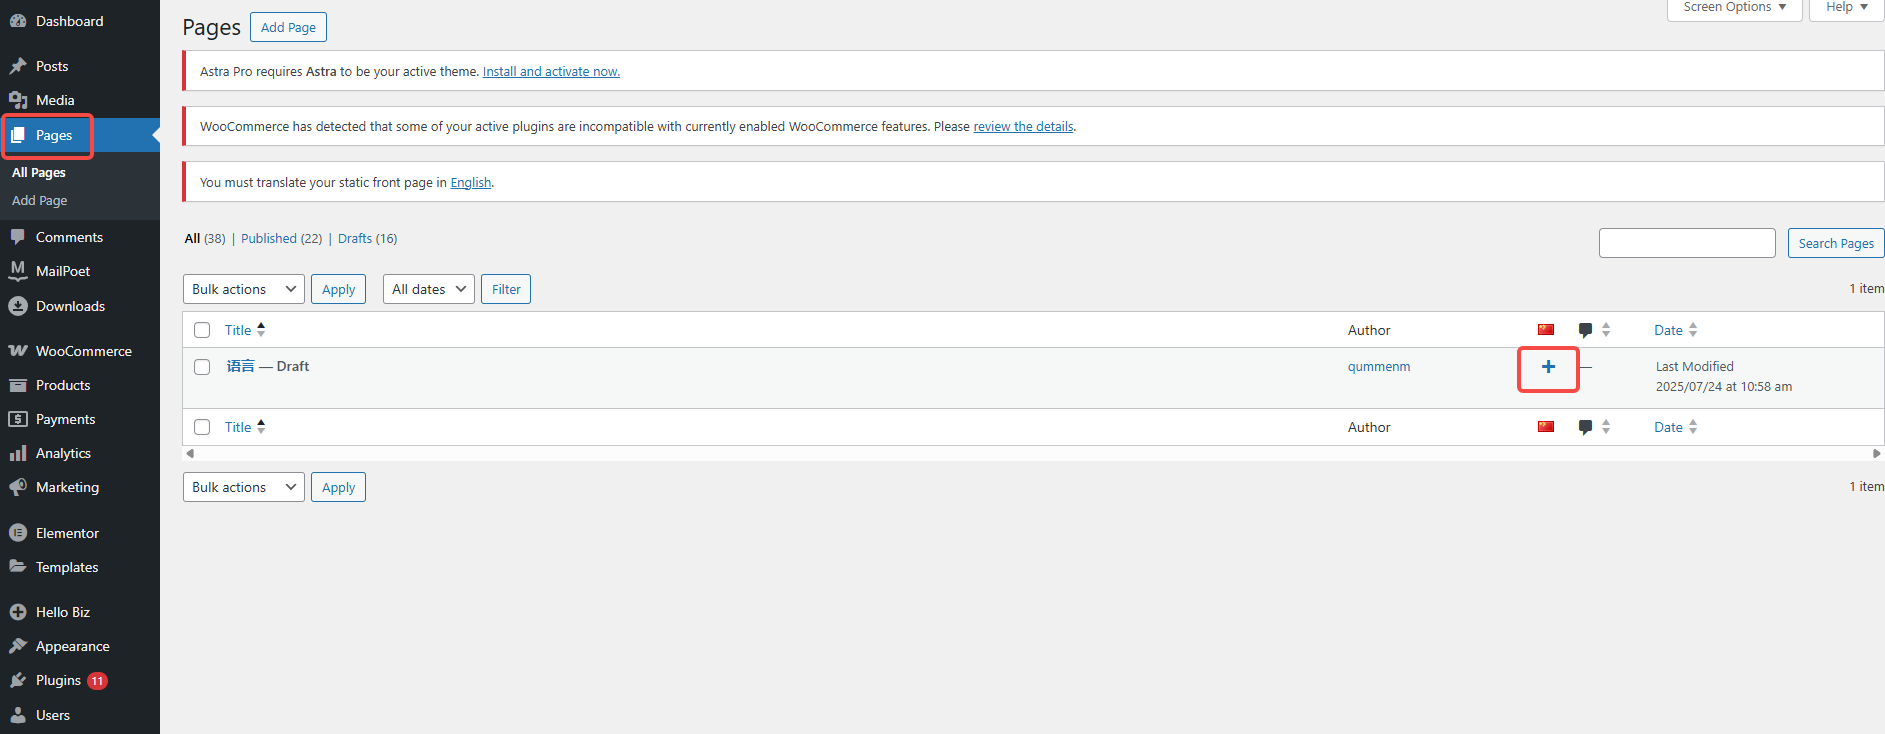Viewport: 1885px width, 734px height.
Task: Check the select-all box in table footer
Action: [202, 427]
